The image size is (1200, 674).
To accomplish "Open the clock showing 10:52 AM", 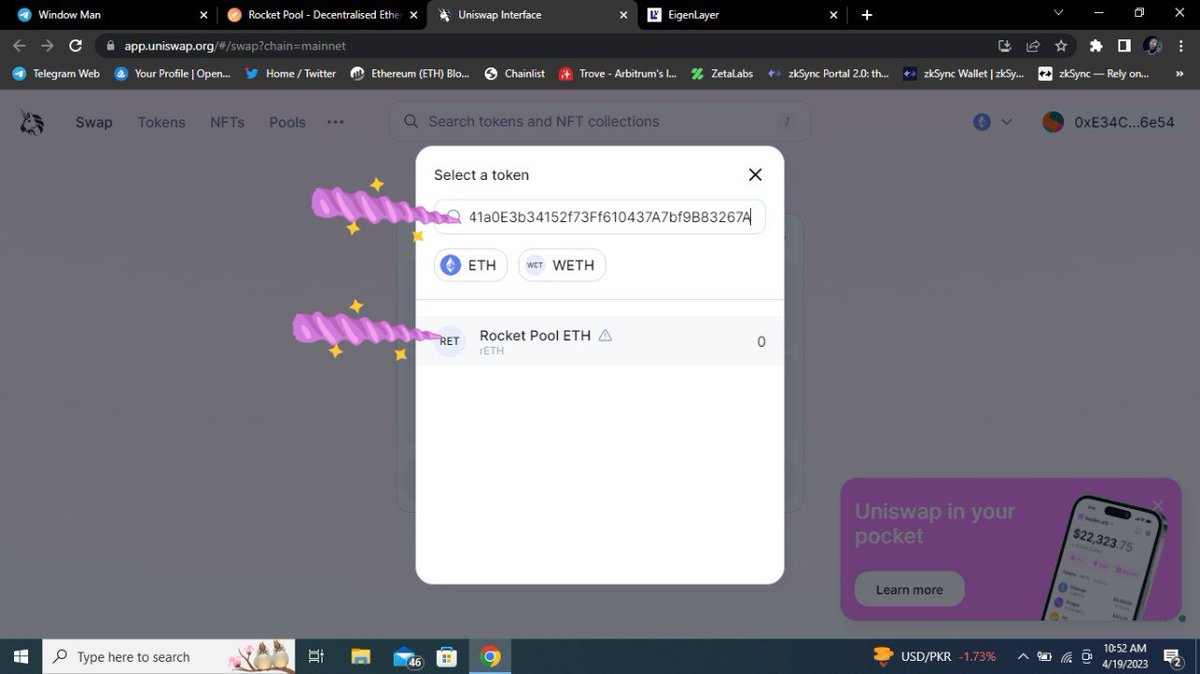I will coord(1126,656).
